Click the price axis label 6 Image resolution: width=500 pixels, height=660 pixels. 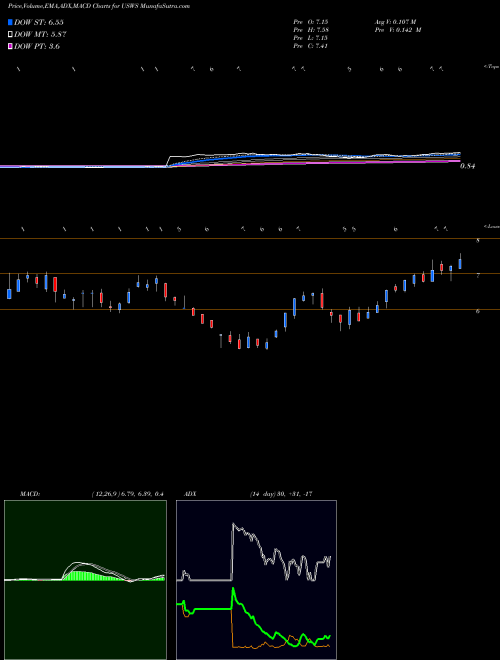[x=478, y=311]
